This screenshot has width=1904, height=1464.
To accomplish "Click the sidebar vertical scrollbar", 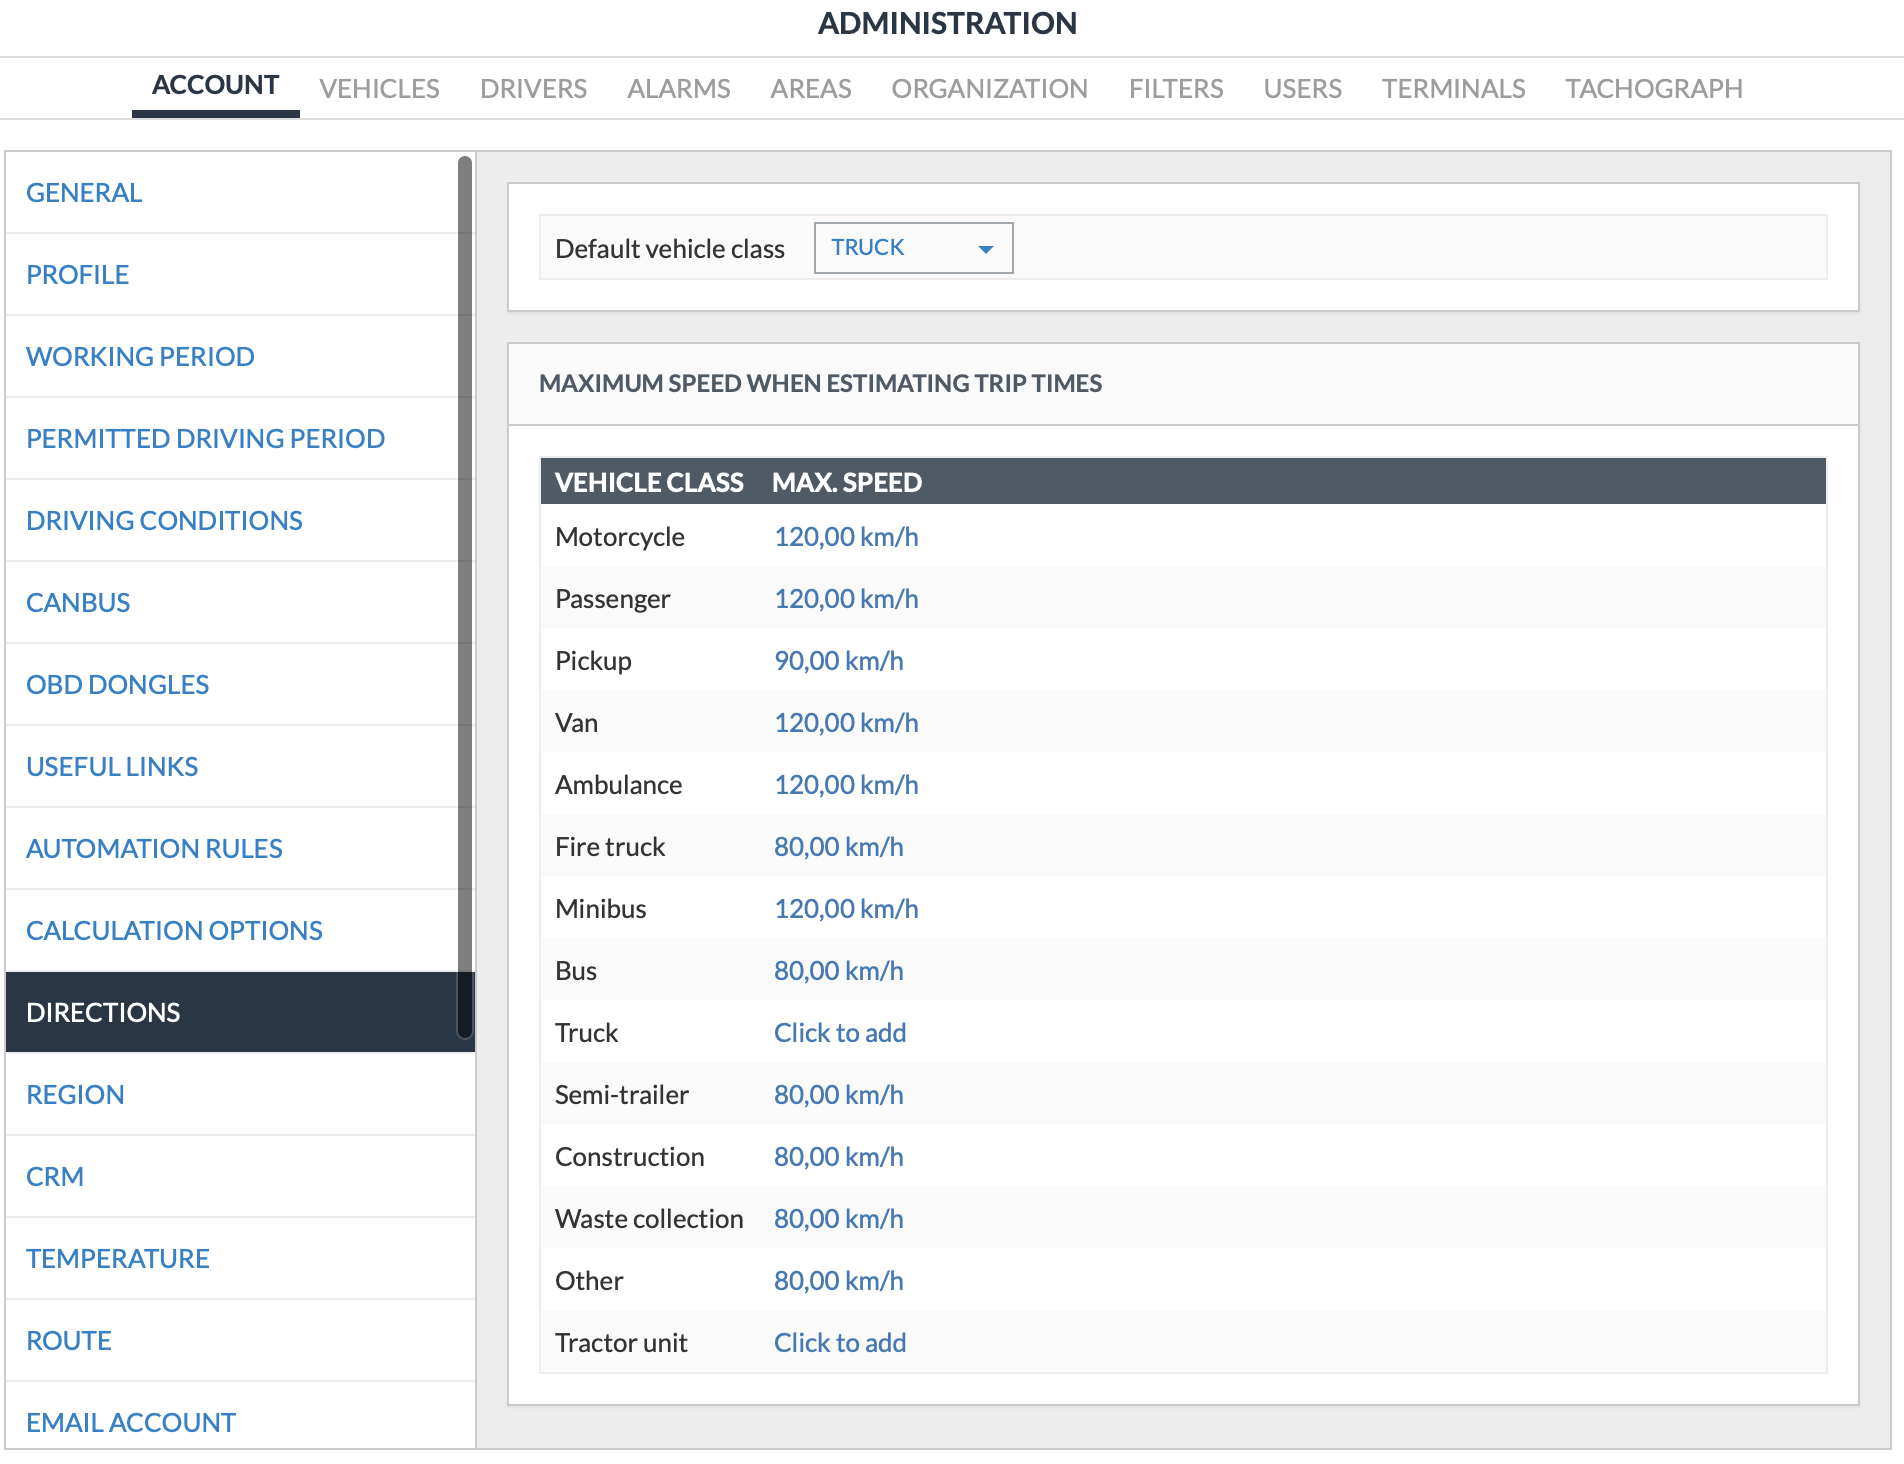I will 464,600.
